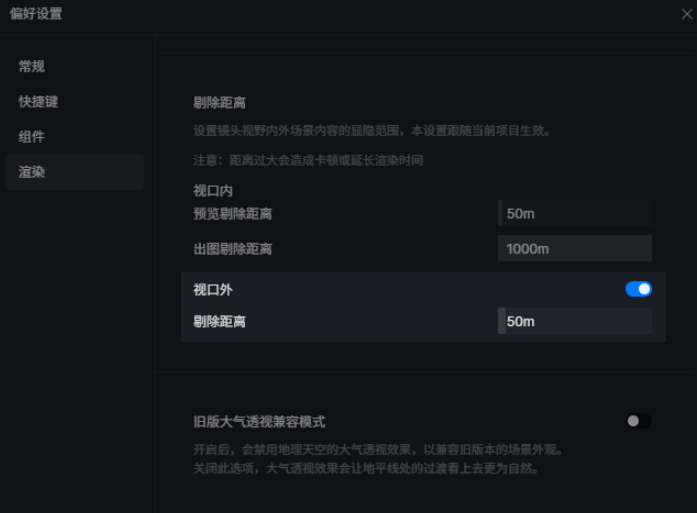Click the 大气透视 compatibility description text

pos(377,459)
